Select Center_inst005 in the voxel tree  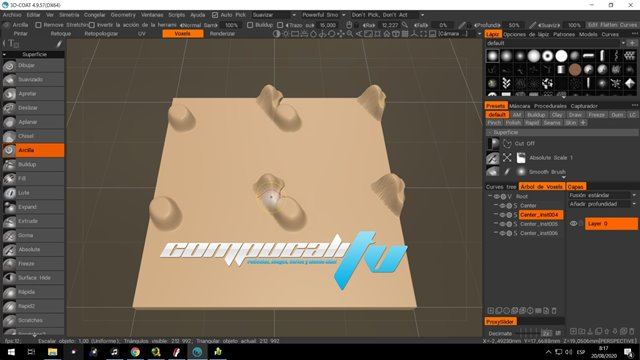coord(539,224)
